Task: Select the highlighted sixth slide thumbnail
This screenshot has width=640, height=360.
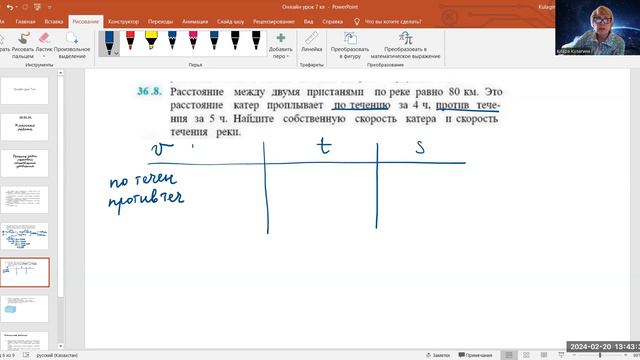Action: [x=24, y=272]
